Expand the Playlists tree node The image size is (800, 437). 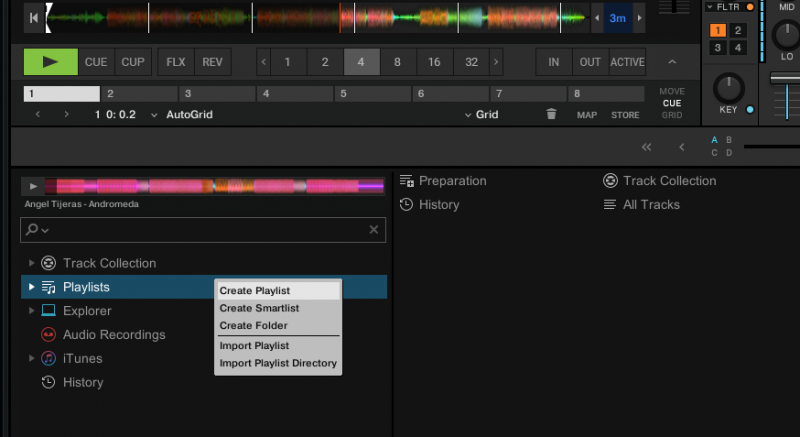[x=31, y=287]
